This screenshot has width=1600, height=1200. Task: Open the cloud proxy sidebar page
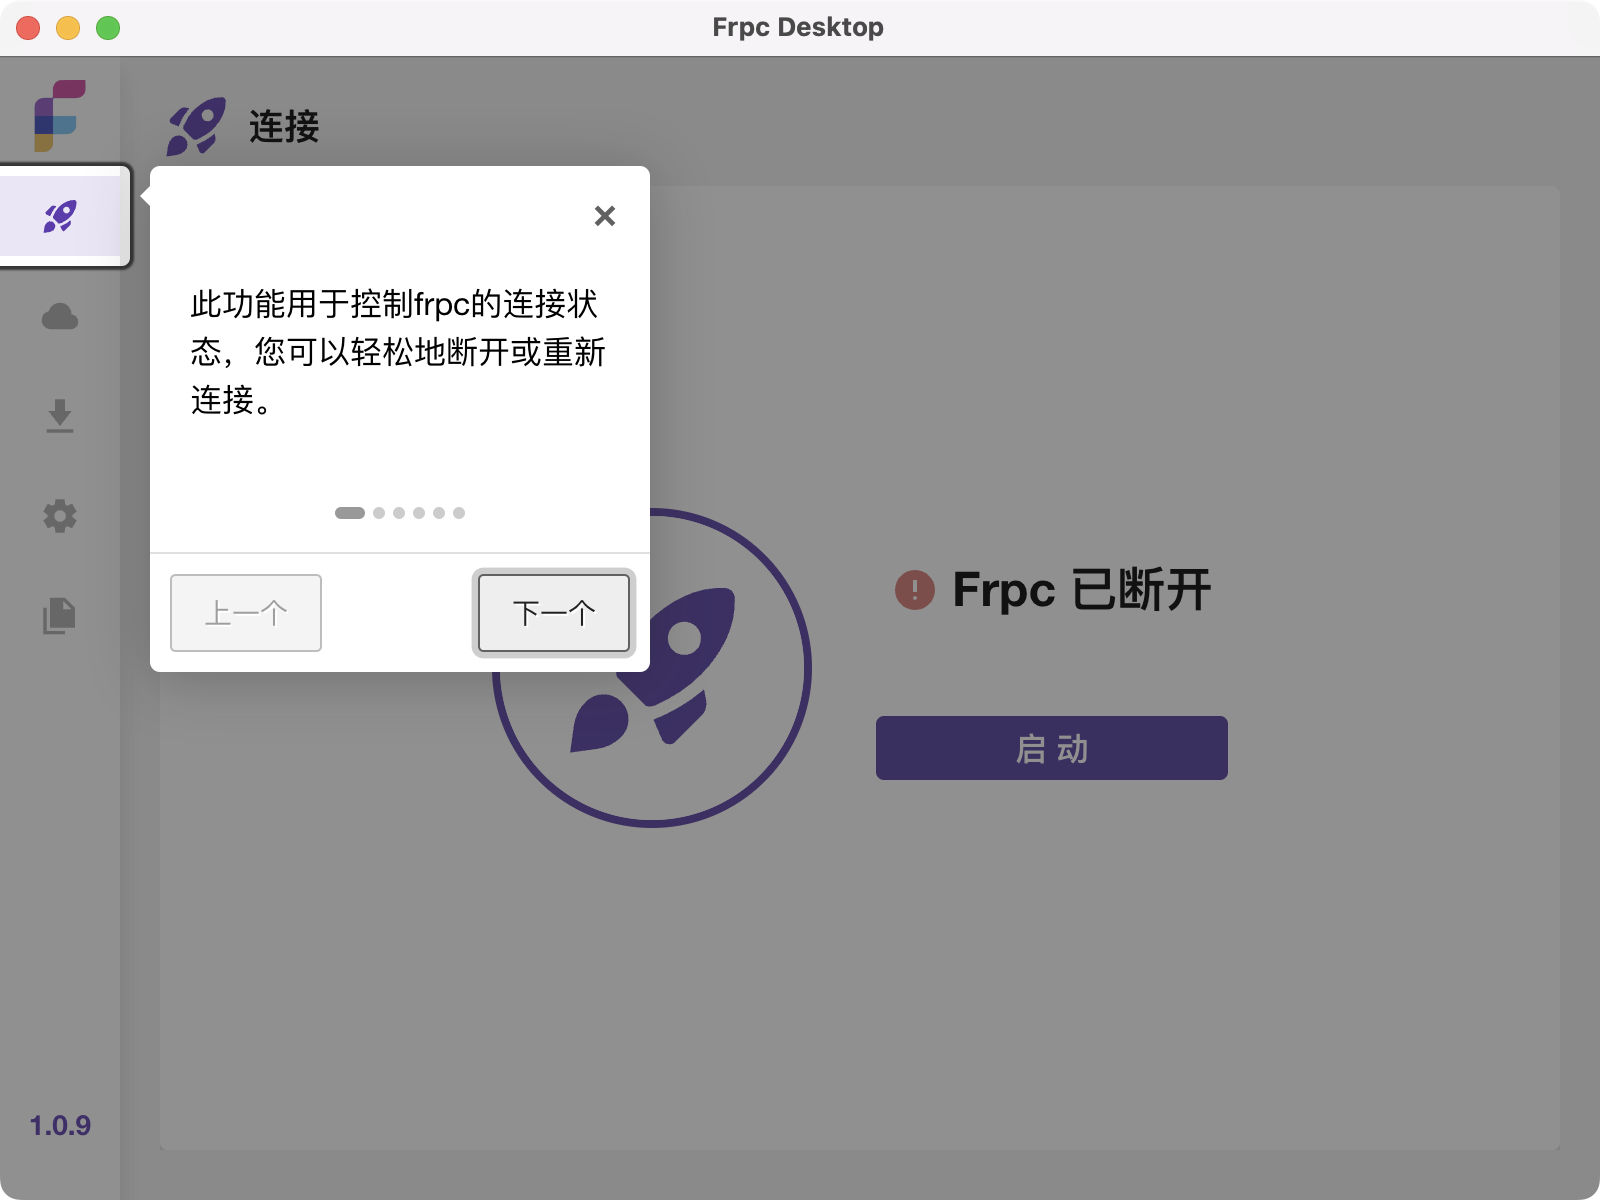click(60, 317)
